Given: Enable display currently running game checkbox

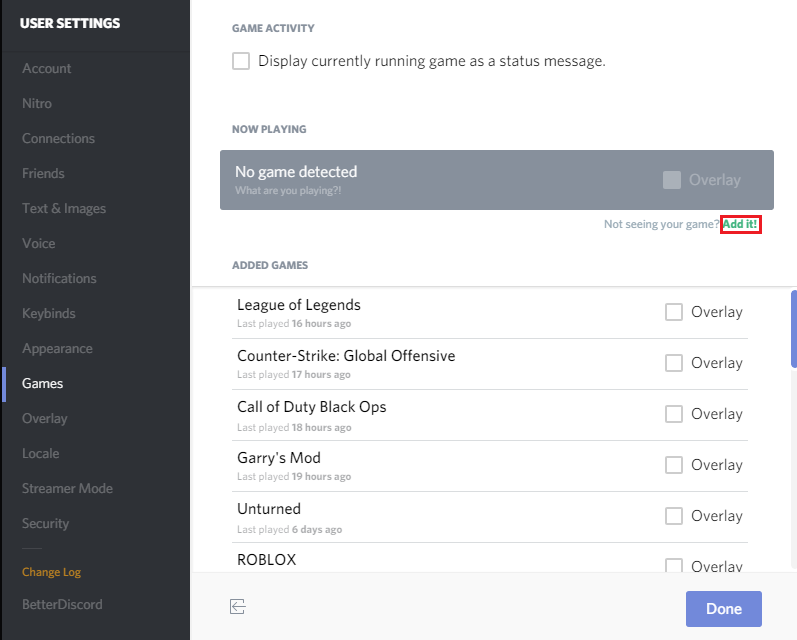Looking at the screenshot, I should [241, 61].
